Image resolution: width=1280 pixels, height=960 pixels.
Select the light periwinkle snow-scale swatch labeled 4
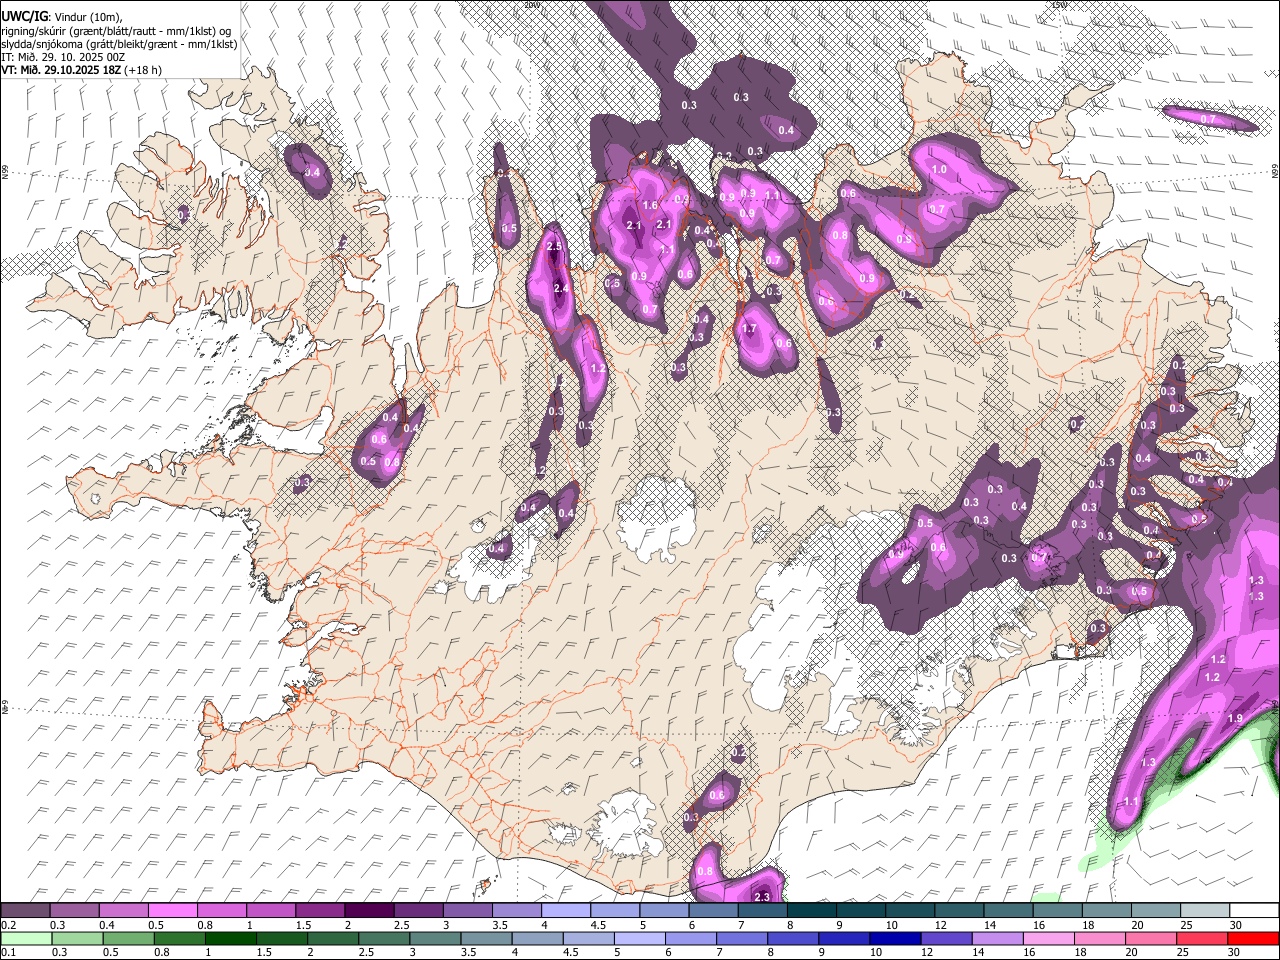pos(566,911)
